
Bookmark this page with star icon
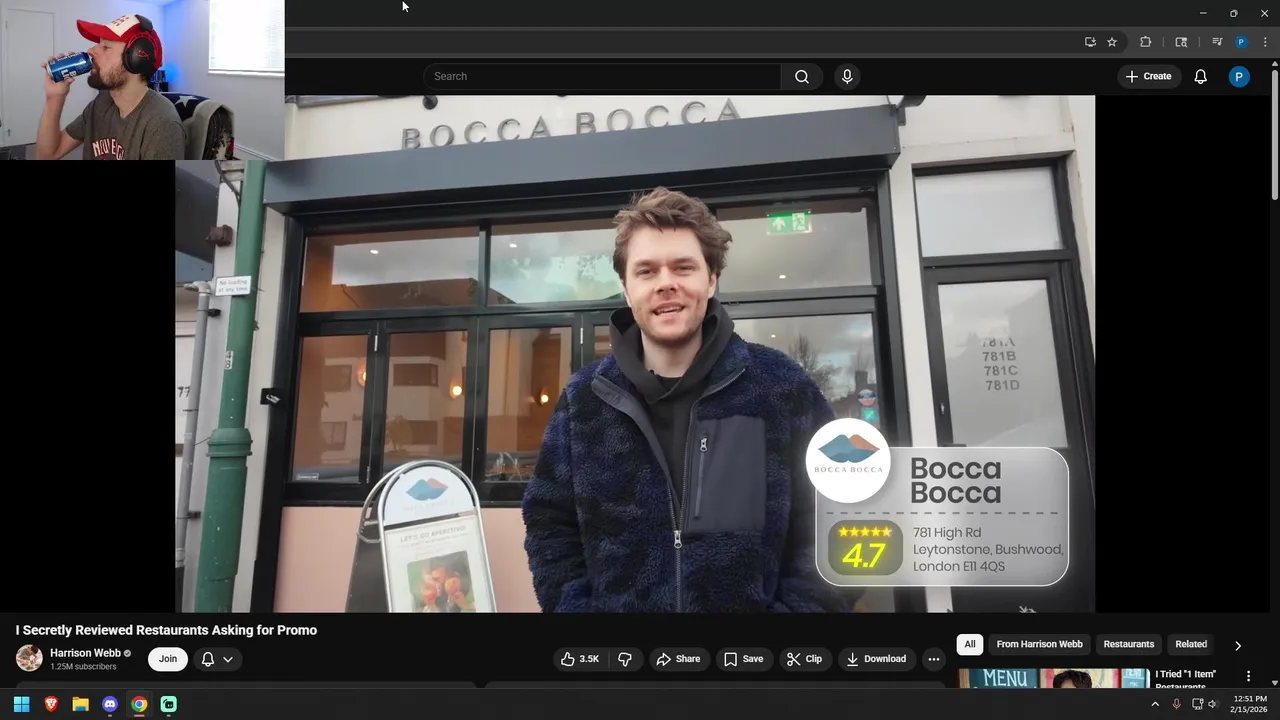(x=1112, y=42)
